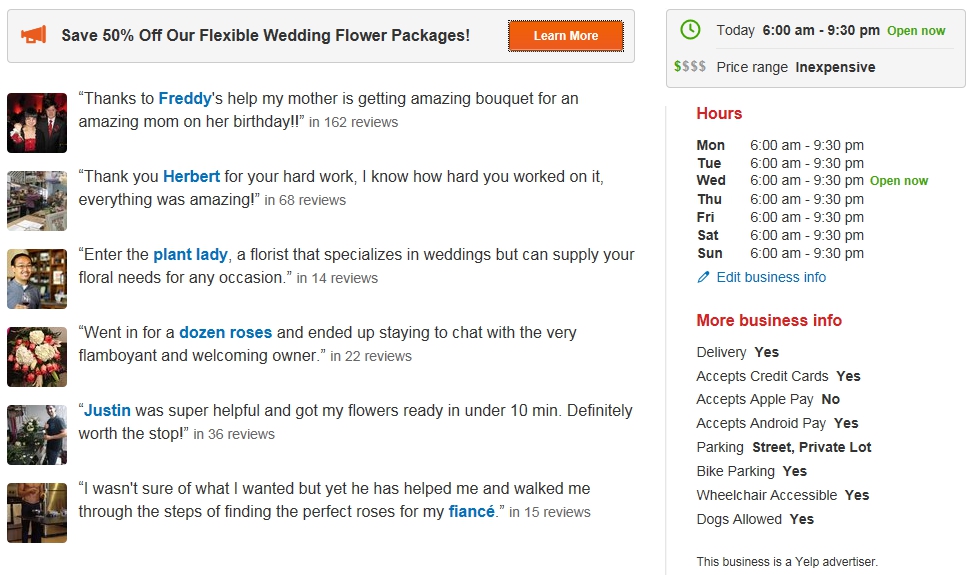View the flower shop interior photo thumbnail
Image resolution: width=970 pixels, height=575 pixels.
[37, 201]
